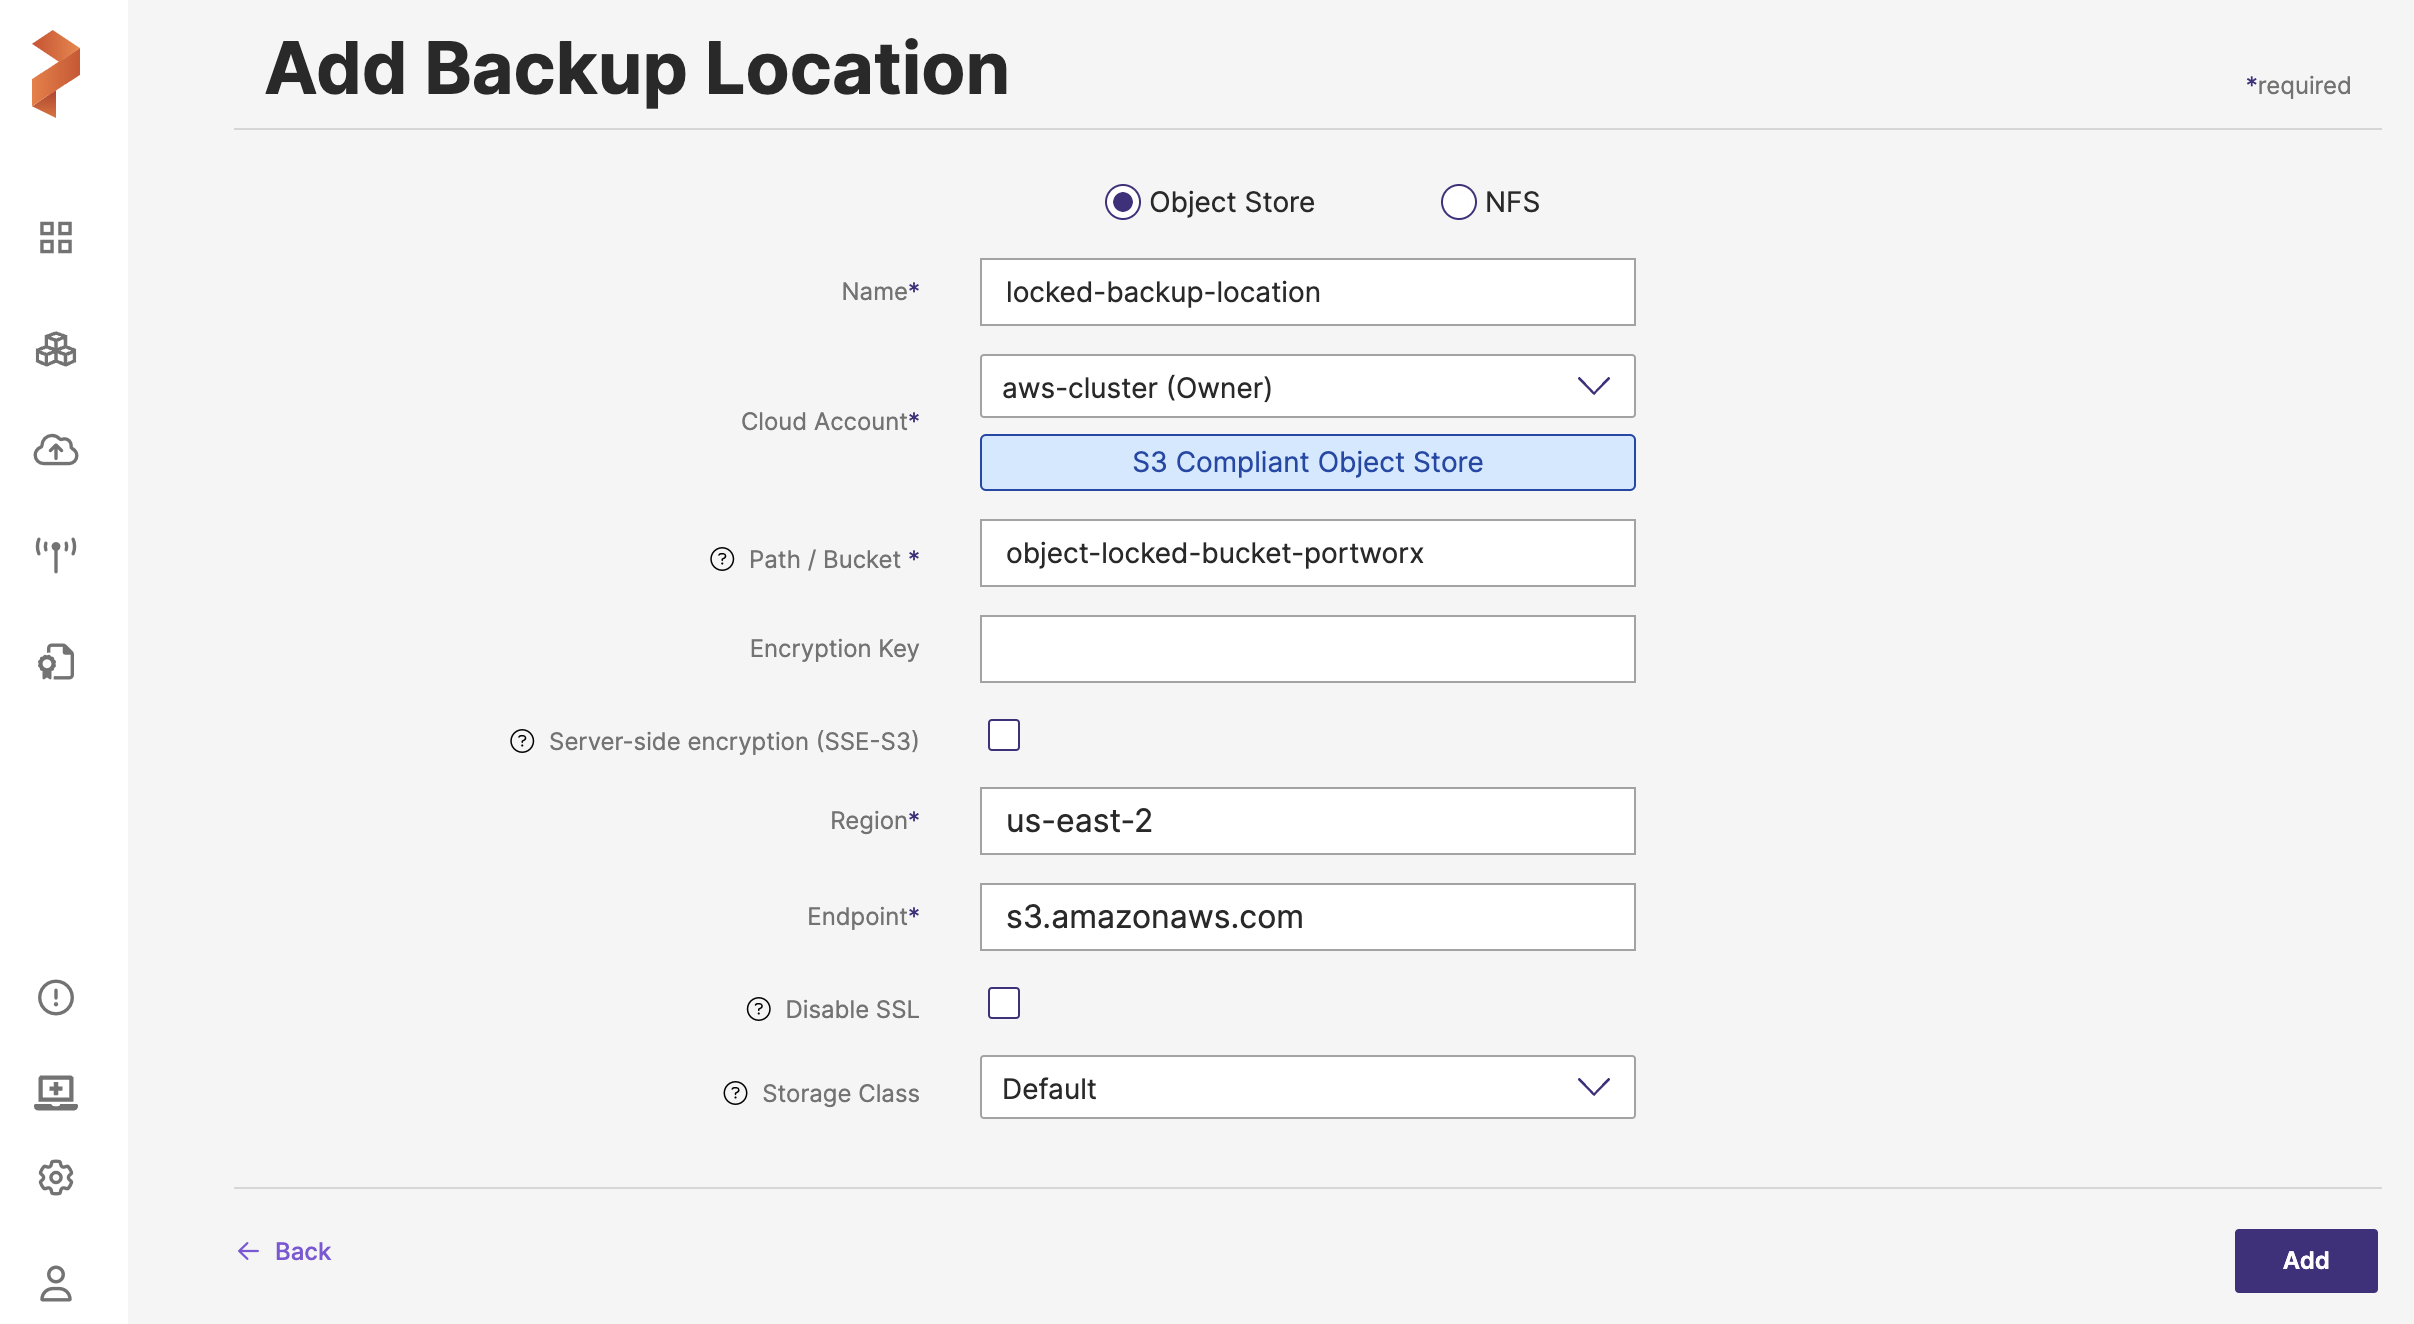Open the Storage Class dropdown
The image size is (2414, 1324).
tap(1307, 1088)
